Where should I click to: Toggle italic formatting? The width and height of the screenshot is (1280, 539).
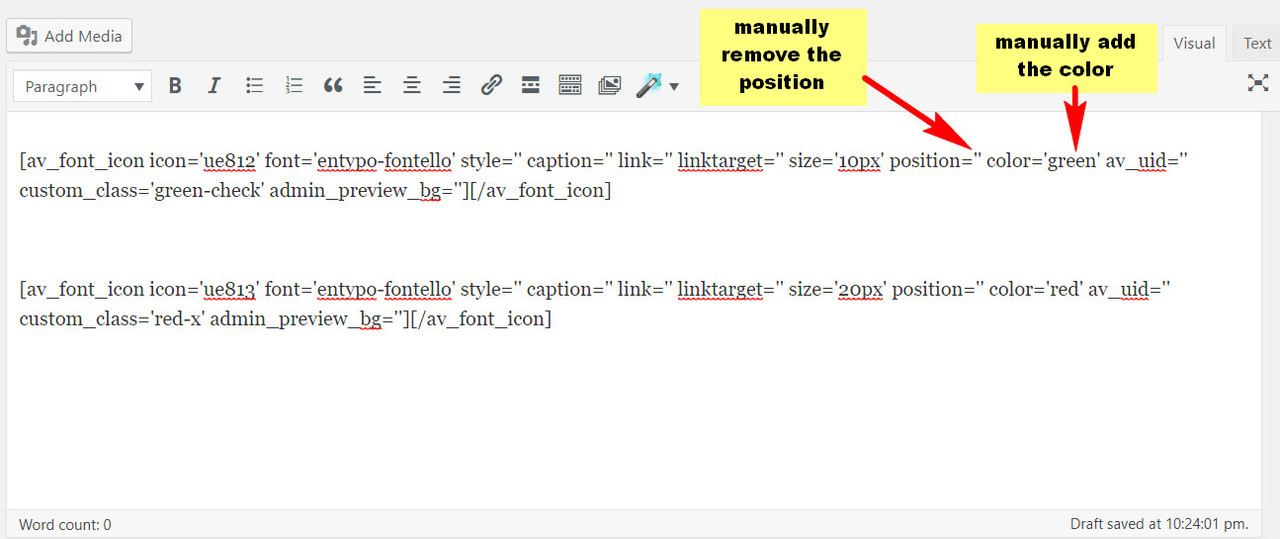(x=213, y=86)
